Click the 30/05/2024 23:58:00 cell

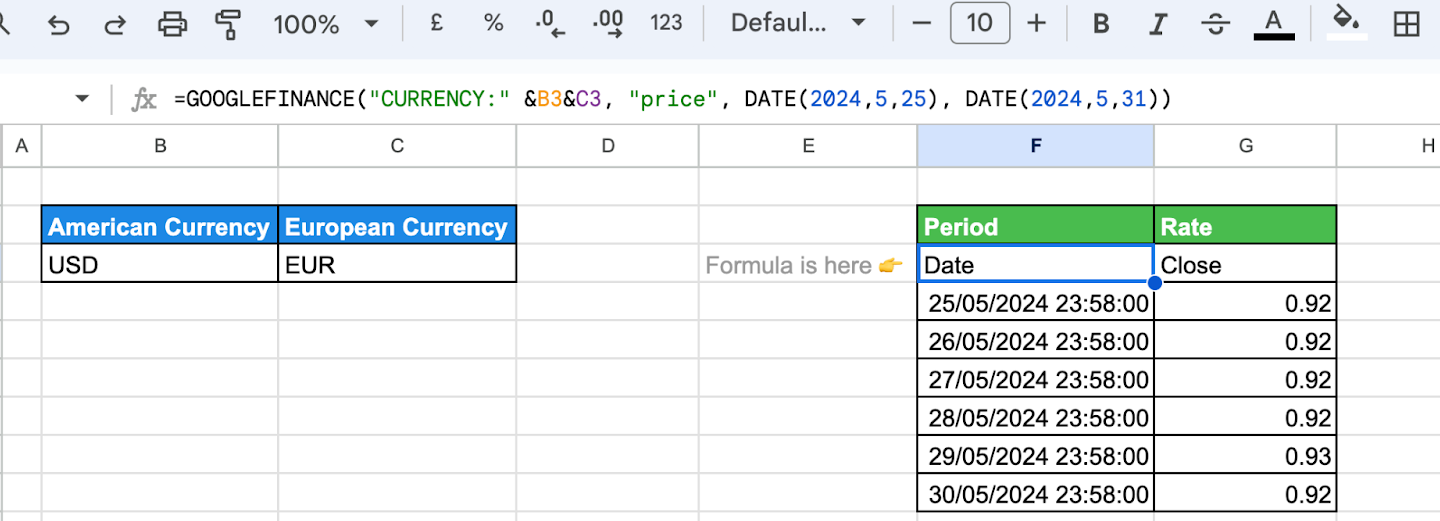click(1036, 492)
